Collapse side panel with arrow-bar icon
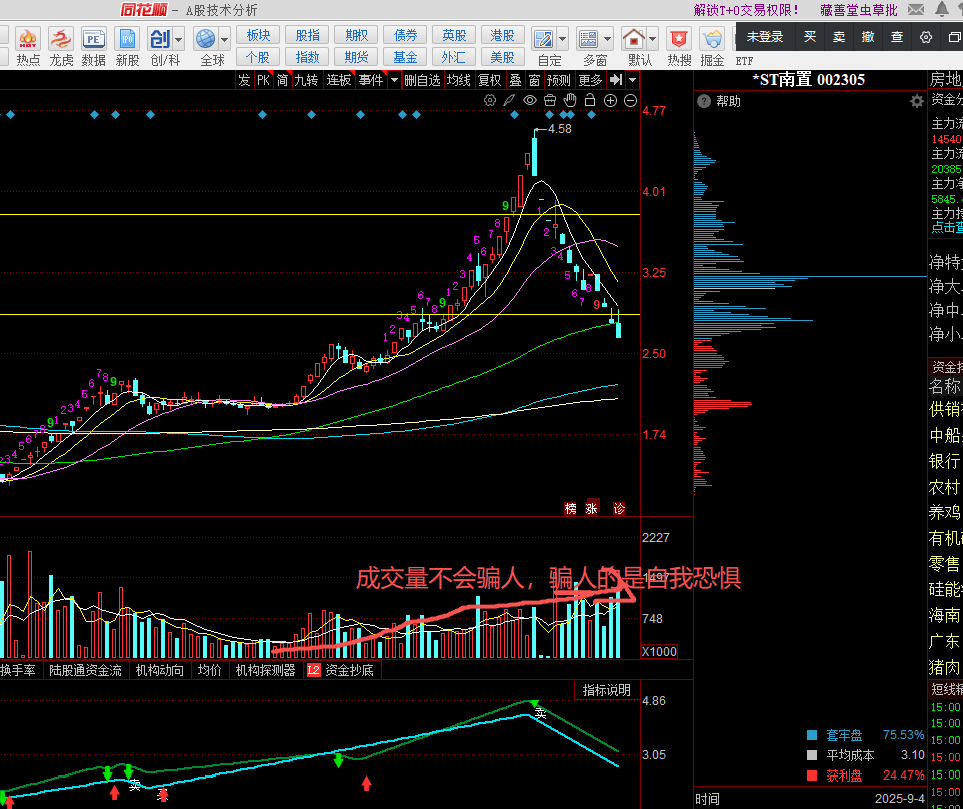 pyautogui.click(x=616, y=80)
